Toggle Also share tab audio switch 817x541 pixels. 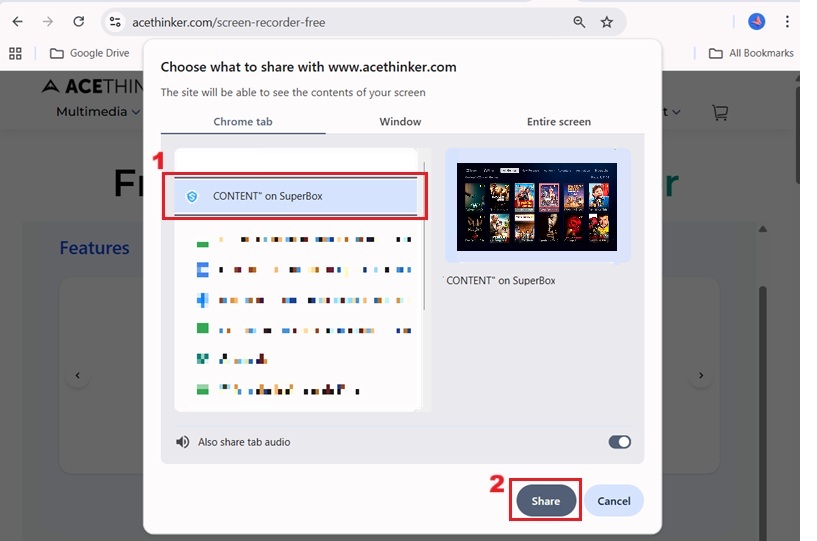coord(620,442)
